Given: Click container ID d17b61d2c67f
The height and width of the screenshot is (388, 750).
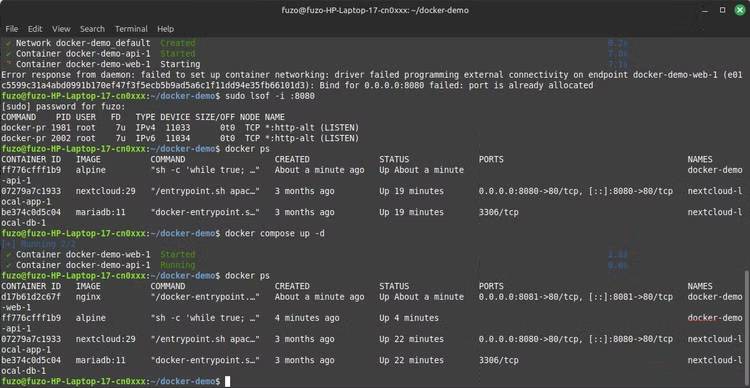Looking at the screenshot, I should coord(31,297).
